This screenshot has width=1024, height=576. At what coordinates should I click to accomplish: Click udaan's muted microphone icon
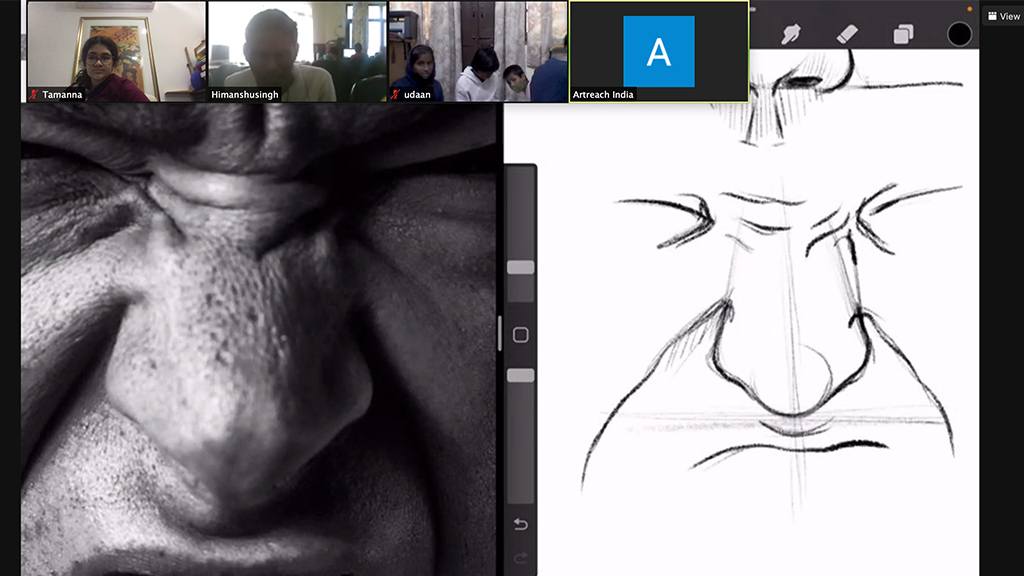[396, 95]
